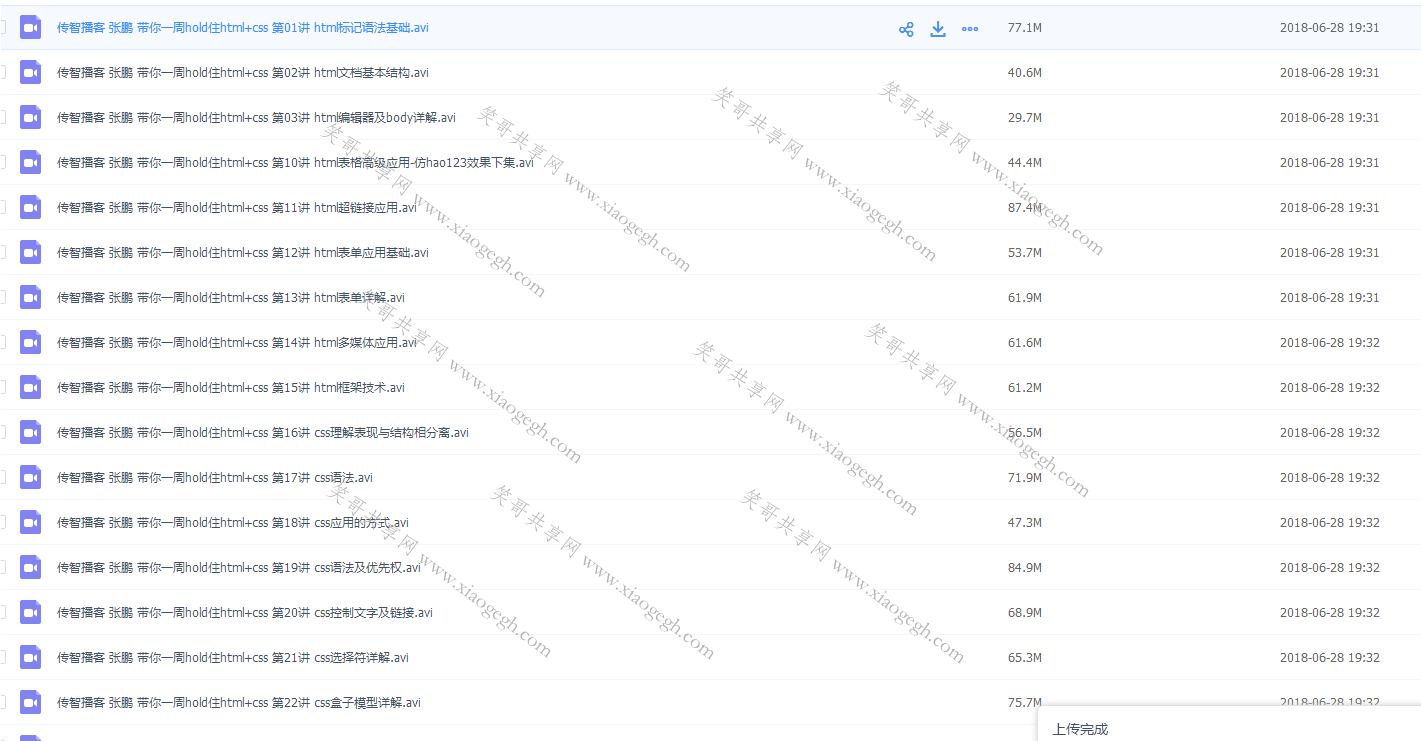Image resolution: width=1421 pixels, height=741 pixels.
Task: Click the video file icon for 第19讲 css语法及优先权
Action: 31,568
